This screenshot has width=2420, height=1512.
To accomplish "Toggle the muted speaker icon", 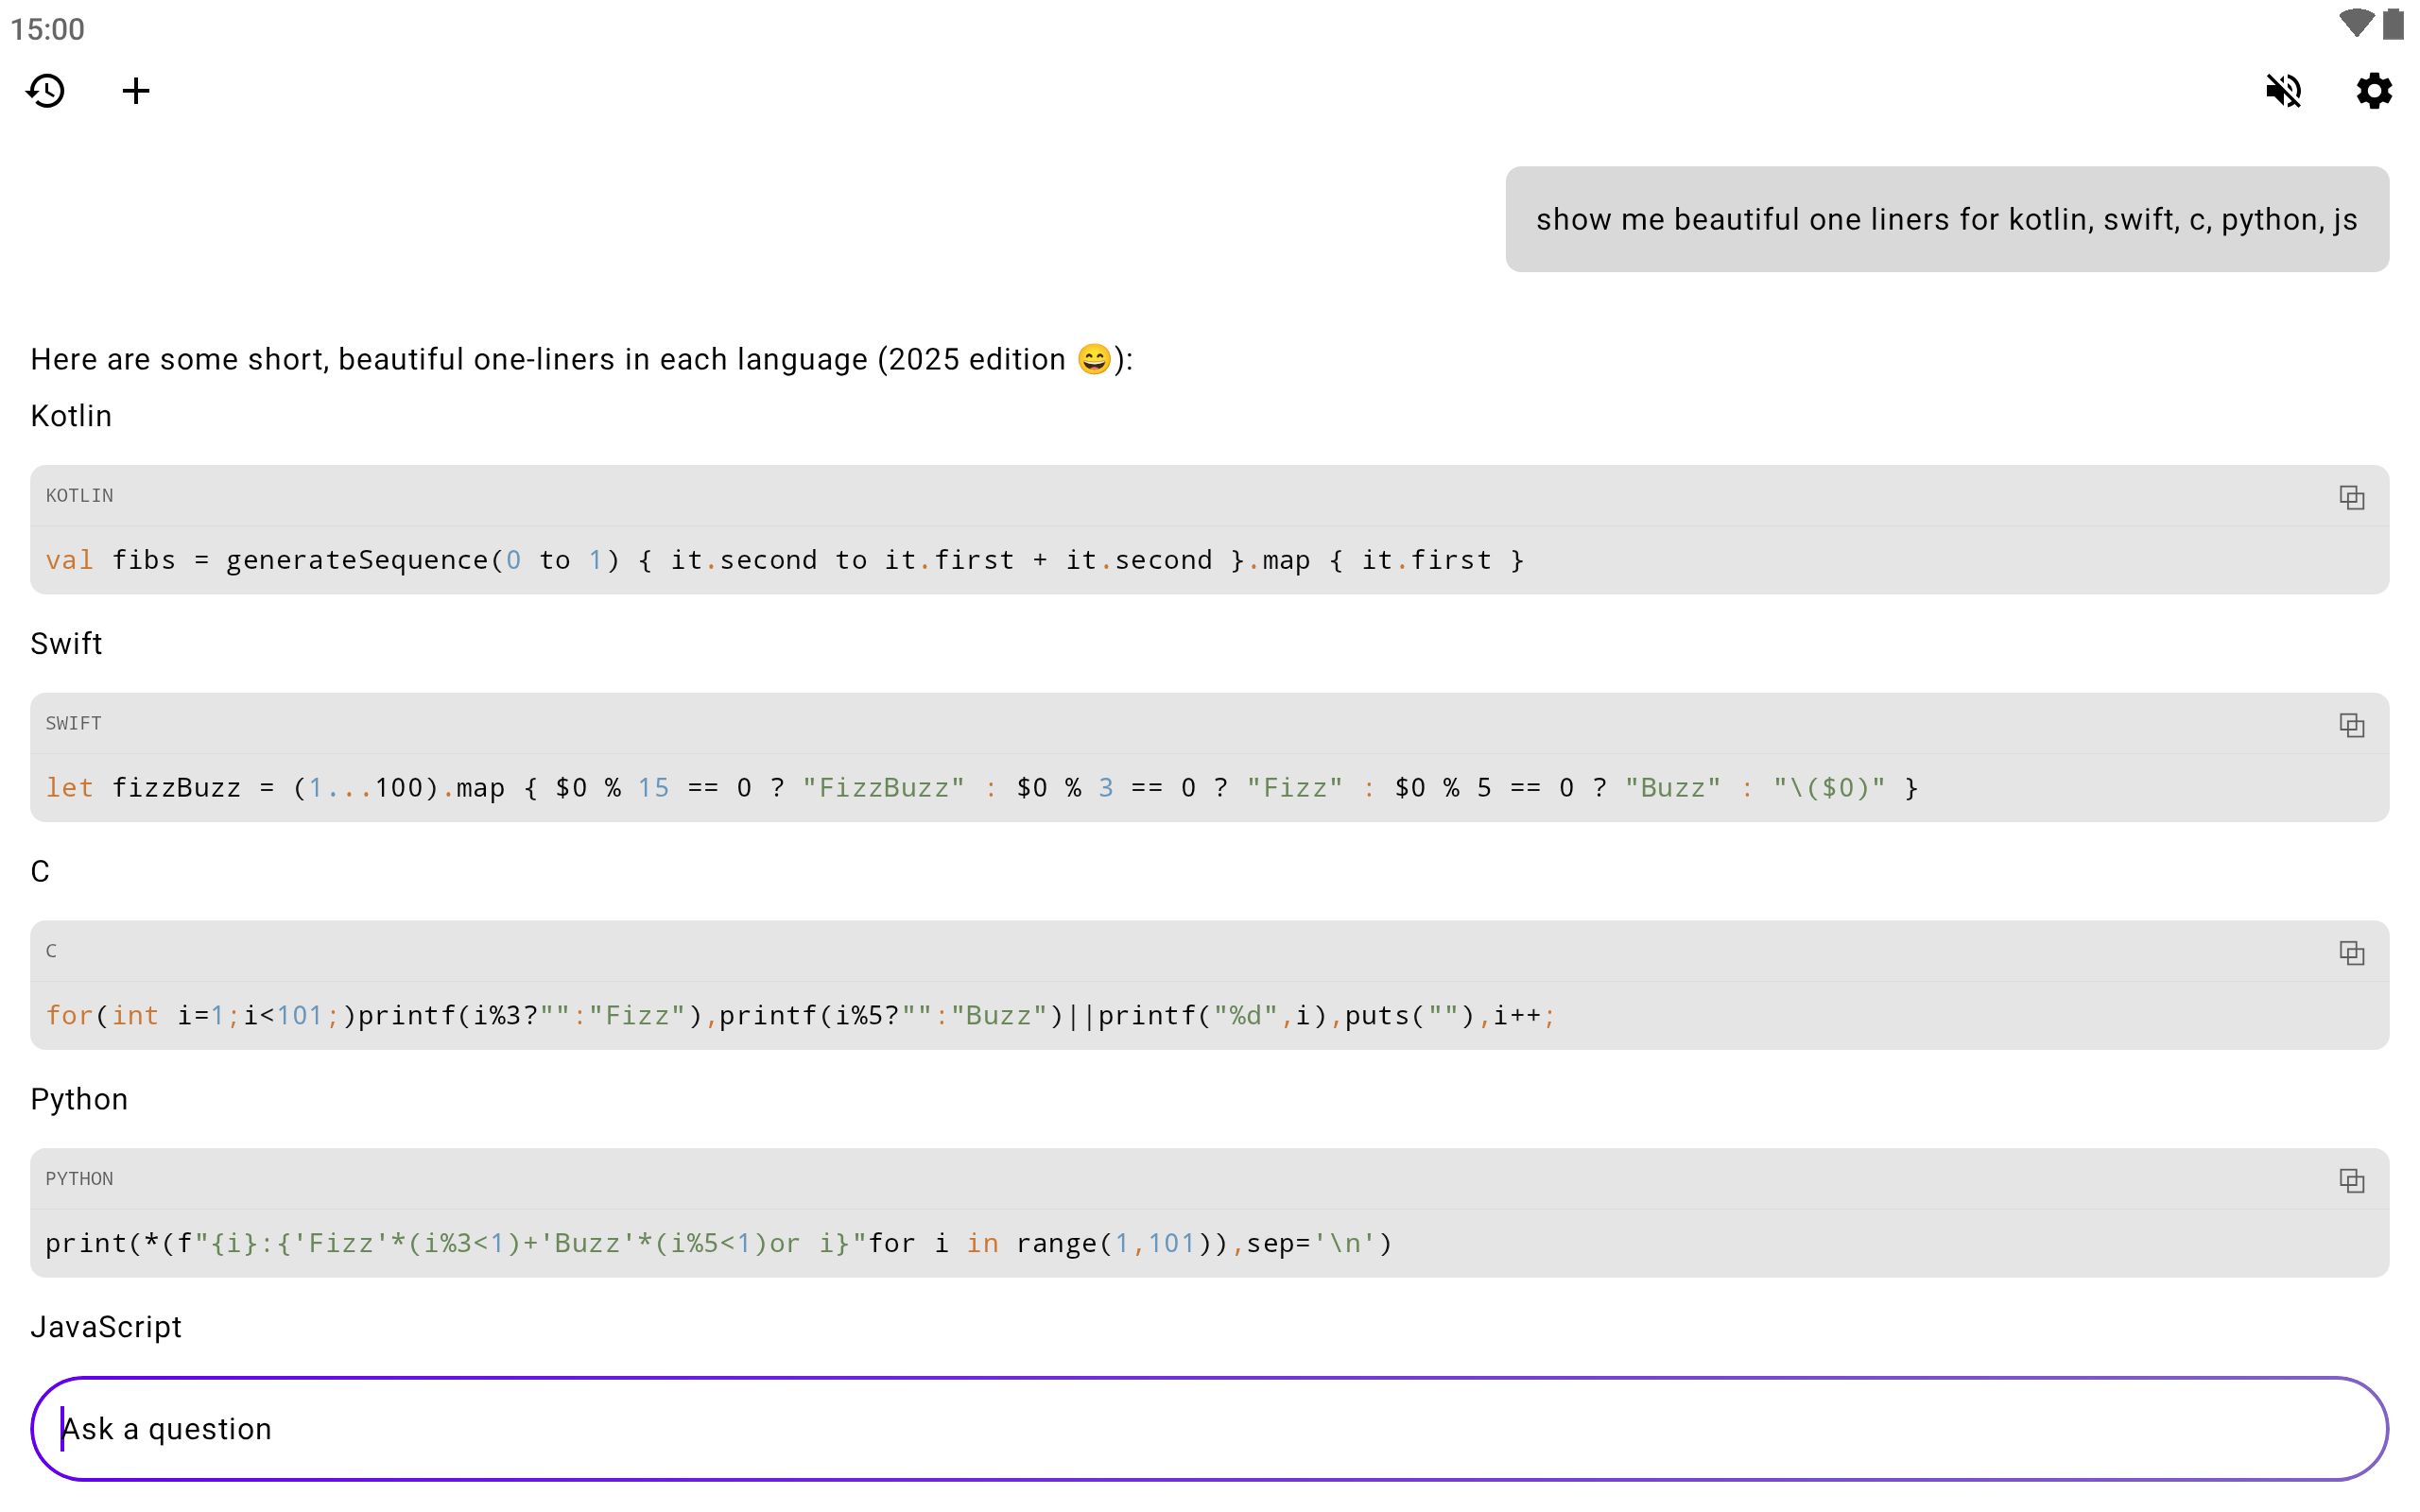I will pos(2283,91).
